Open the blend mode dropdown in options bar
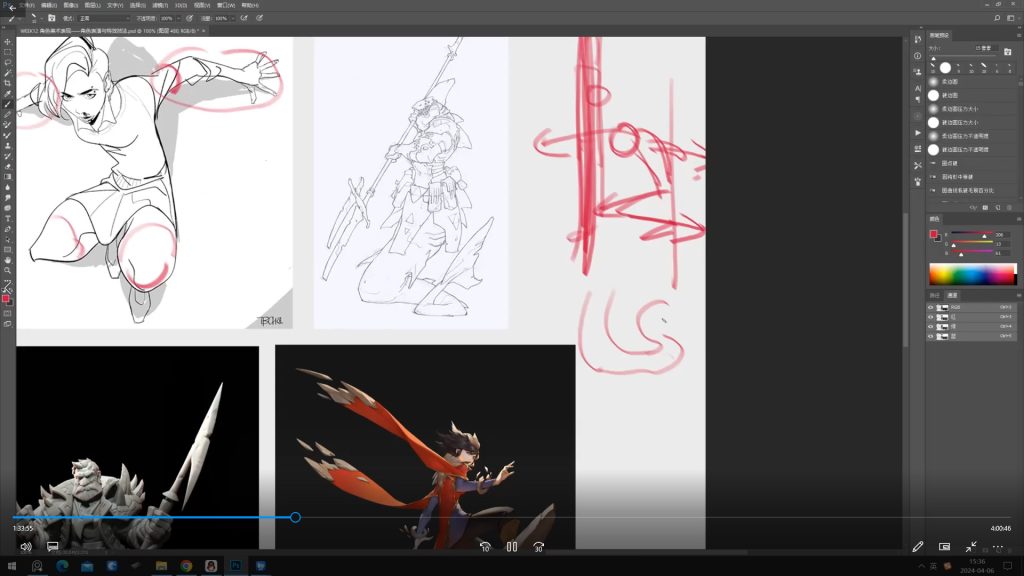 [x=104, y=18]
